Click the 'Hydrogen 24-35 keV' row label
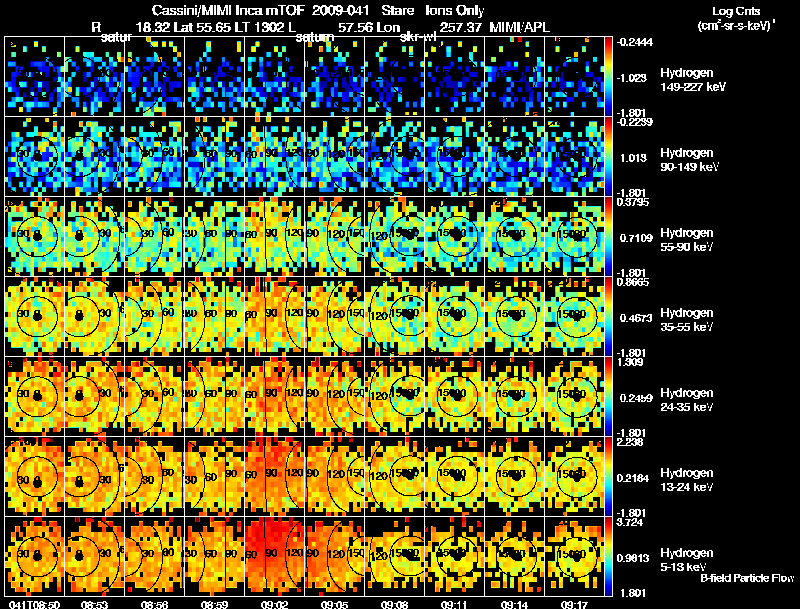The image size is (800, 609). (686, 400)
